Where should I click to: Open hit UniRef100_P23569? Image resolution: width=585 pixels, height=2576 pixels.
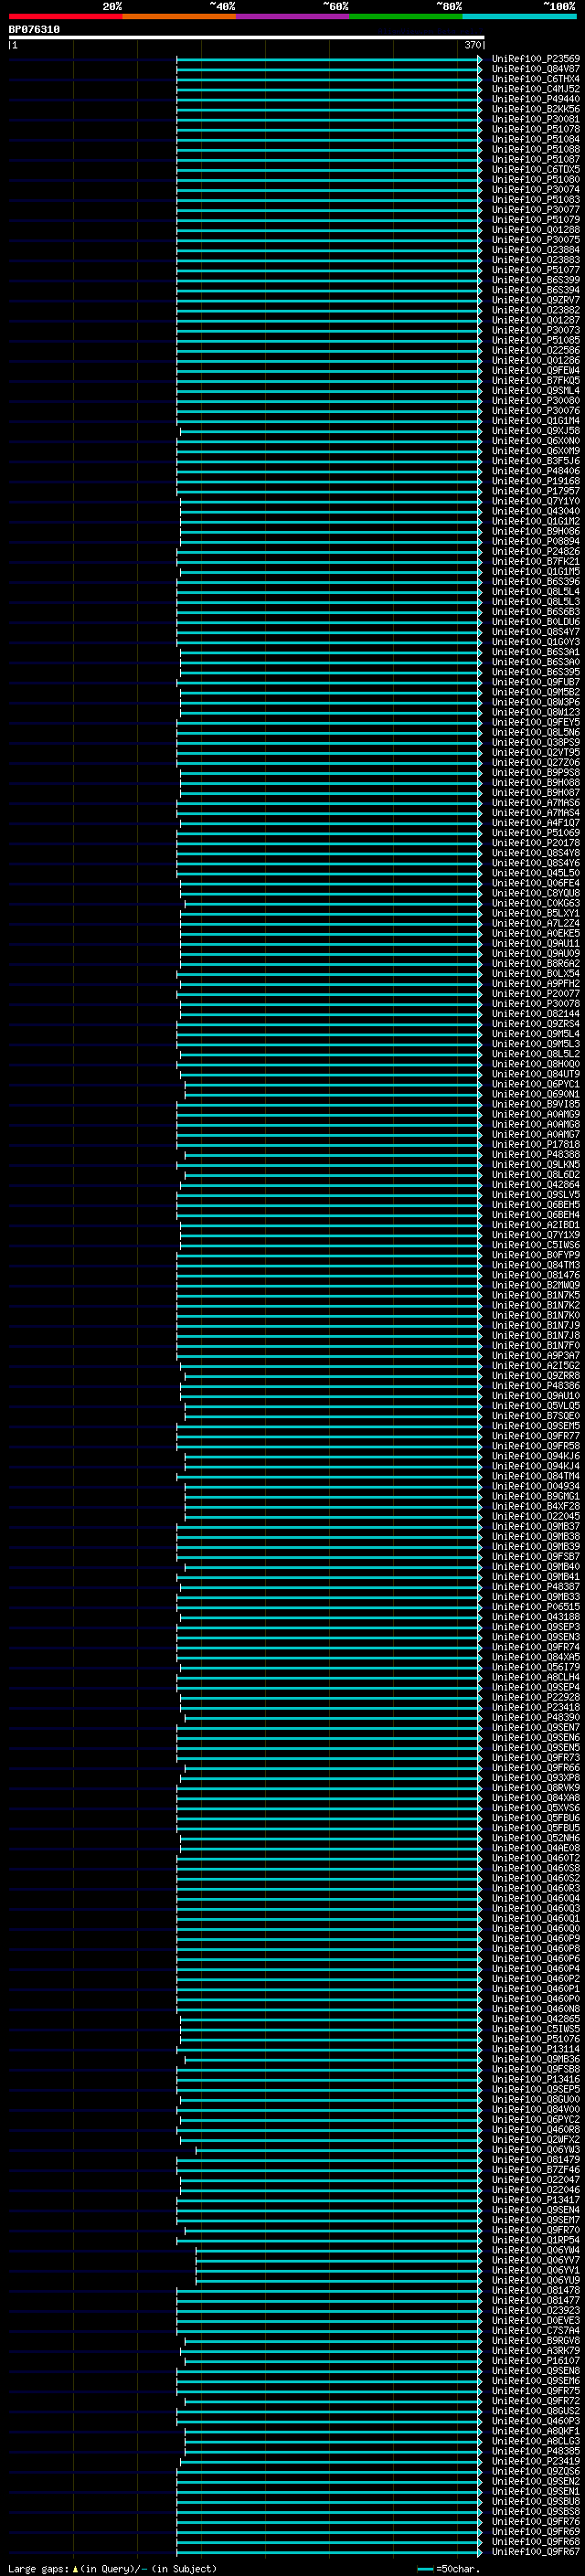coord(536,59)
